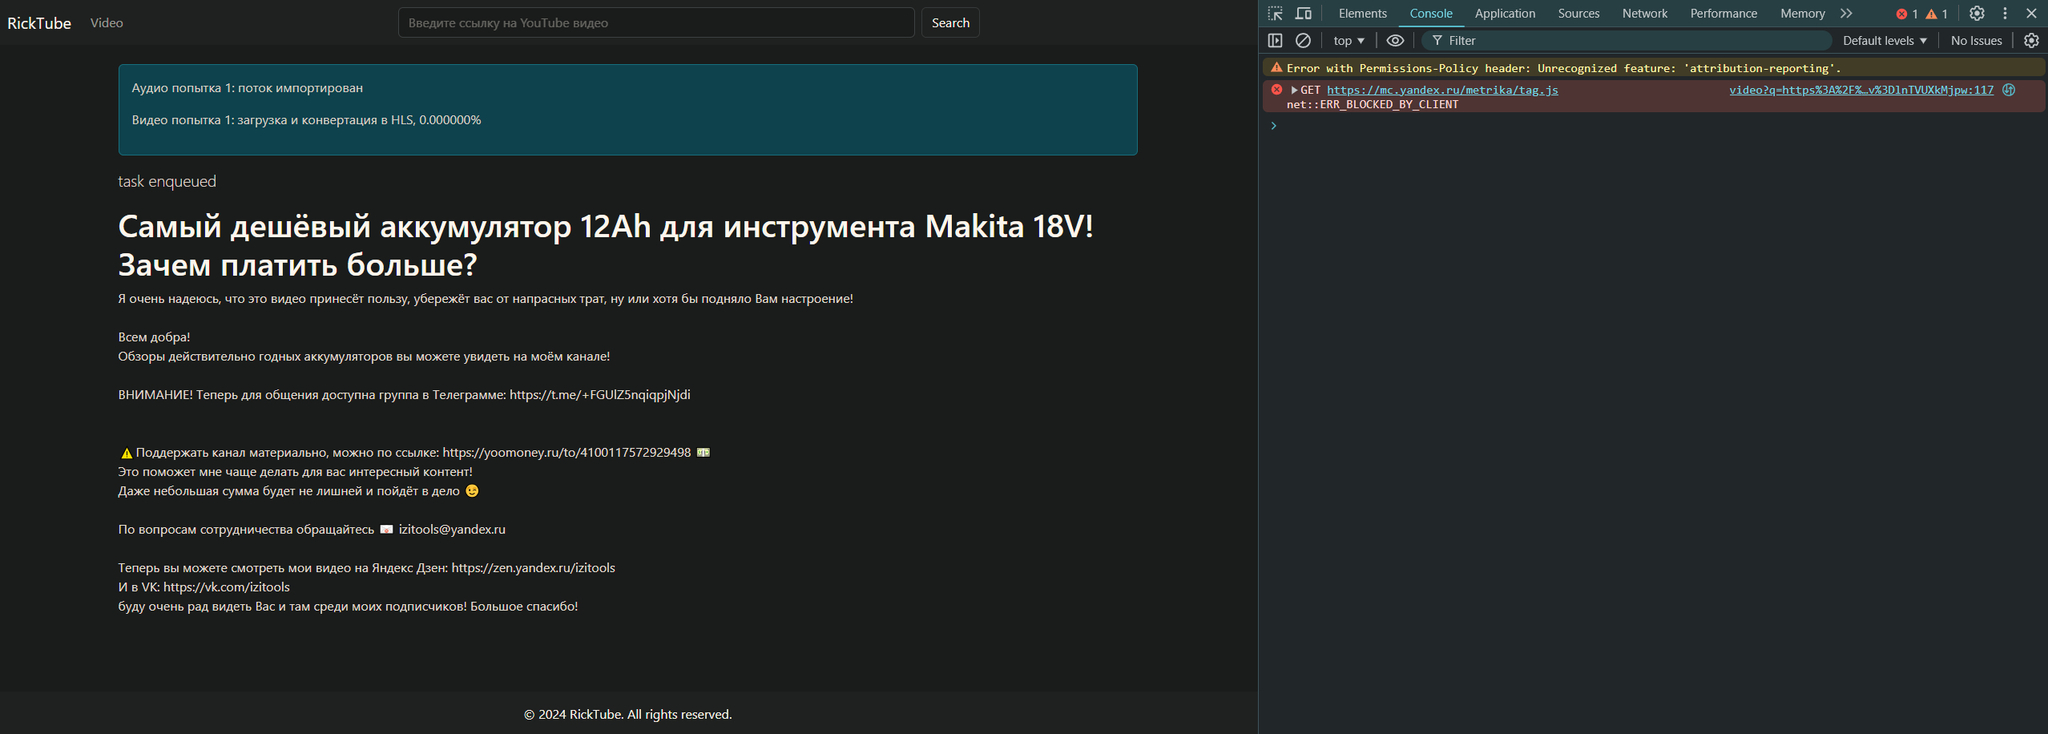The height and width of the screenshot is (734, 2048).
Task: Show the console sidebar panel
Action: pyautogui.click(x=1275, y=41)
